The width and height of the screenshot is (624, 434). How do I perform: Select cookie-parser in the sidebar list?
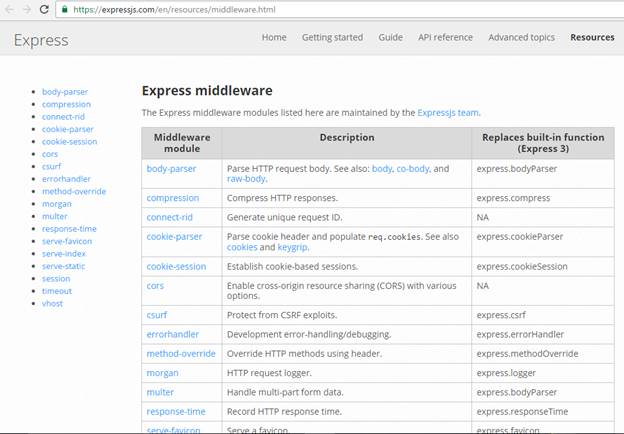point(68,129)
